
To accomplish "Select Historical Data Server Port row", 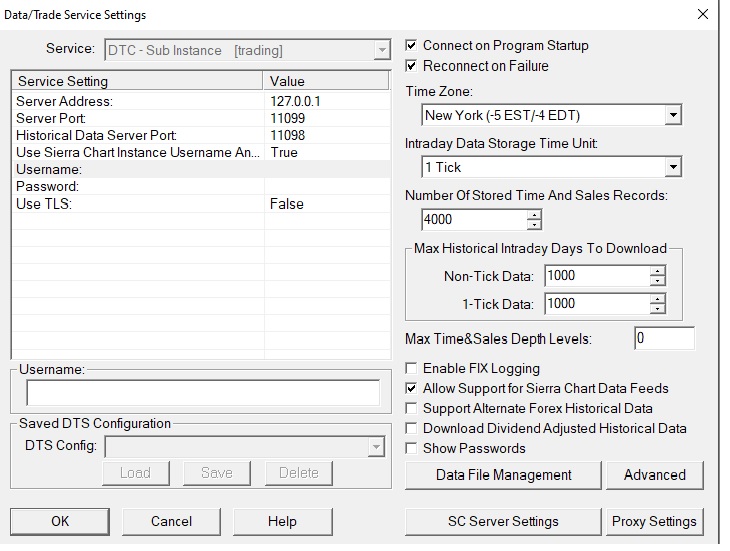I will [x=201, y=135].
